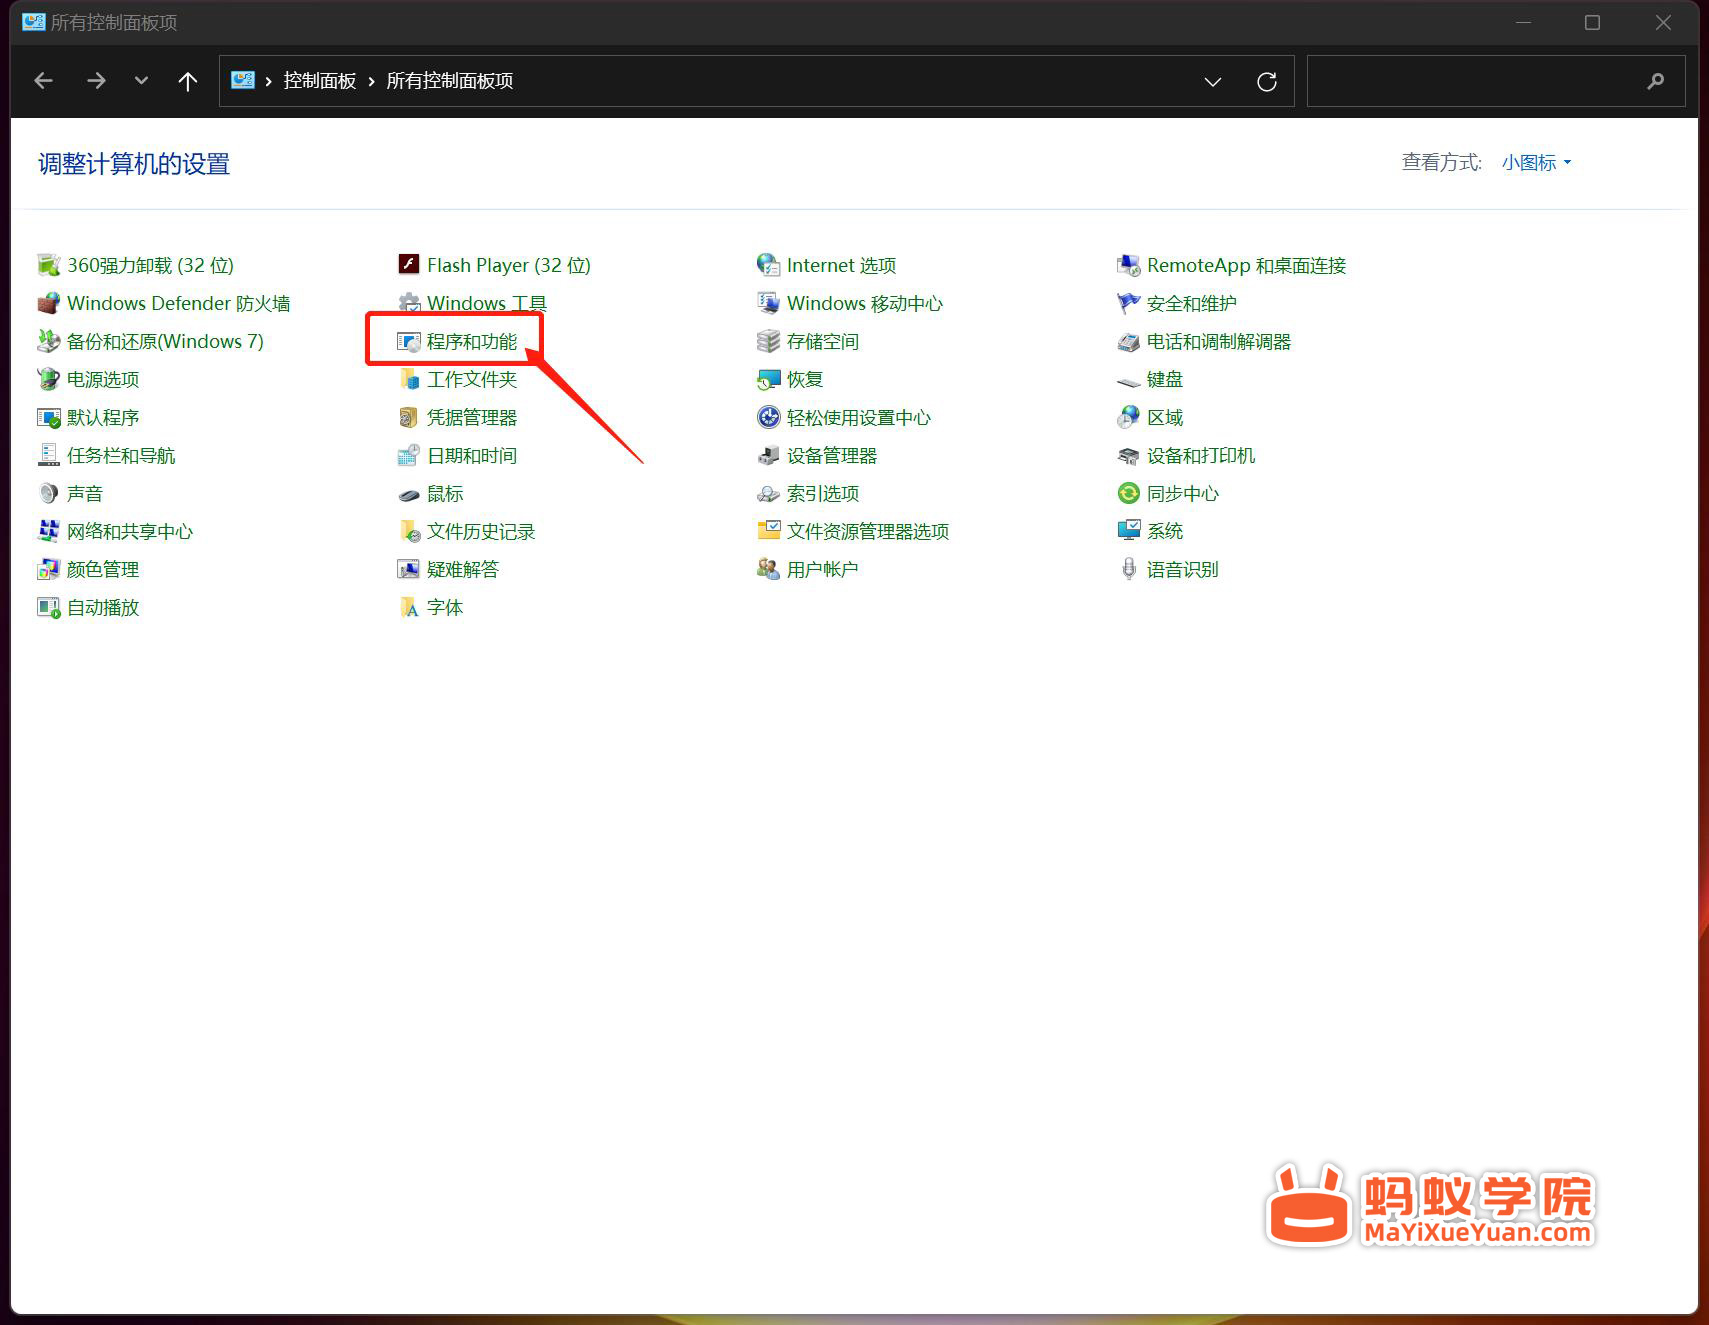Open recent locations chevron next to Forward

coord(141,81)
